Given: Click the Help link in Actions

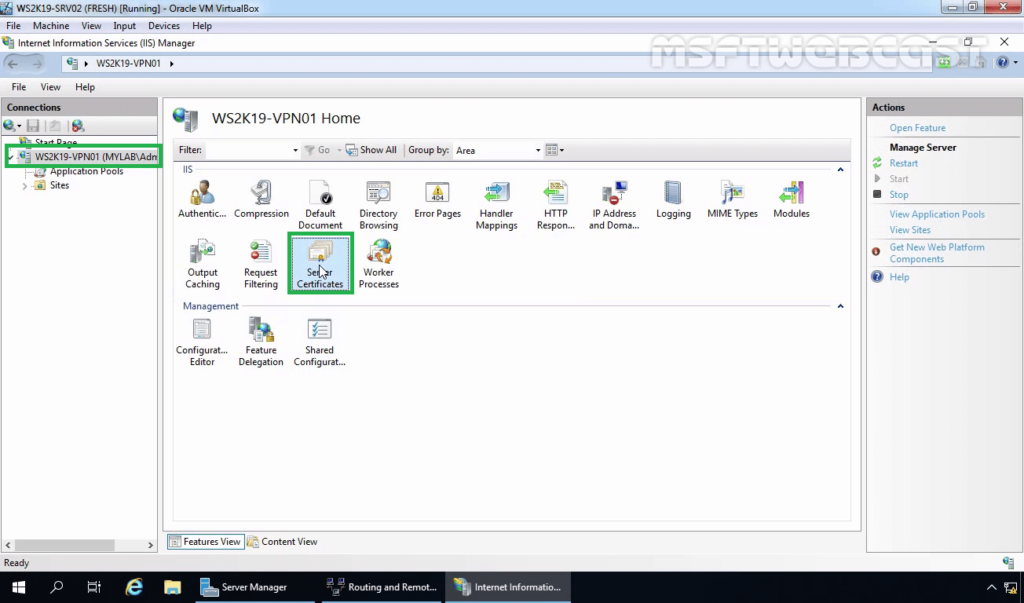Looking at the screenshot, I should click(x=899, y=277).
